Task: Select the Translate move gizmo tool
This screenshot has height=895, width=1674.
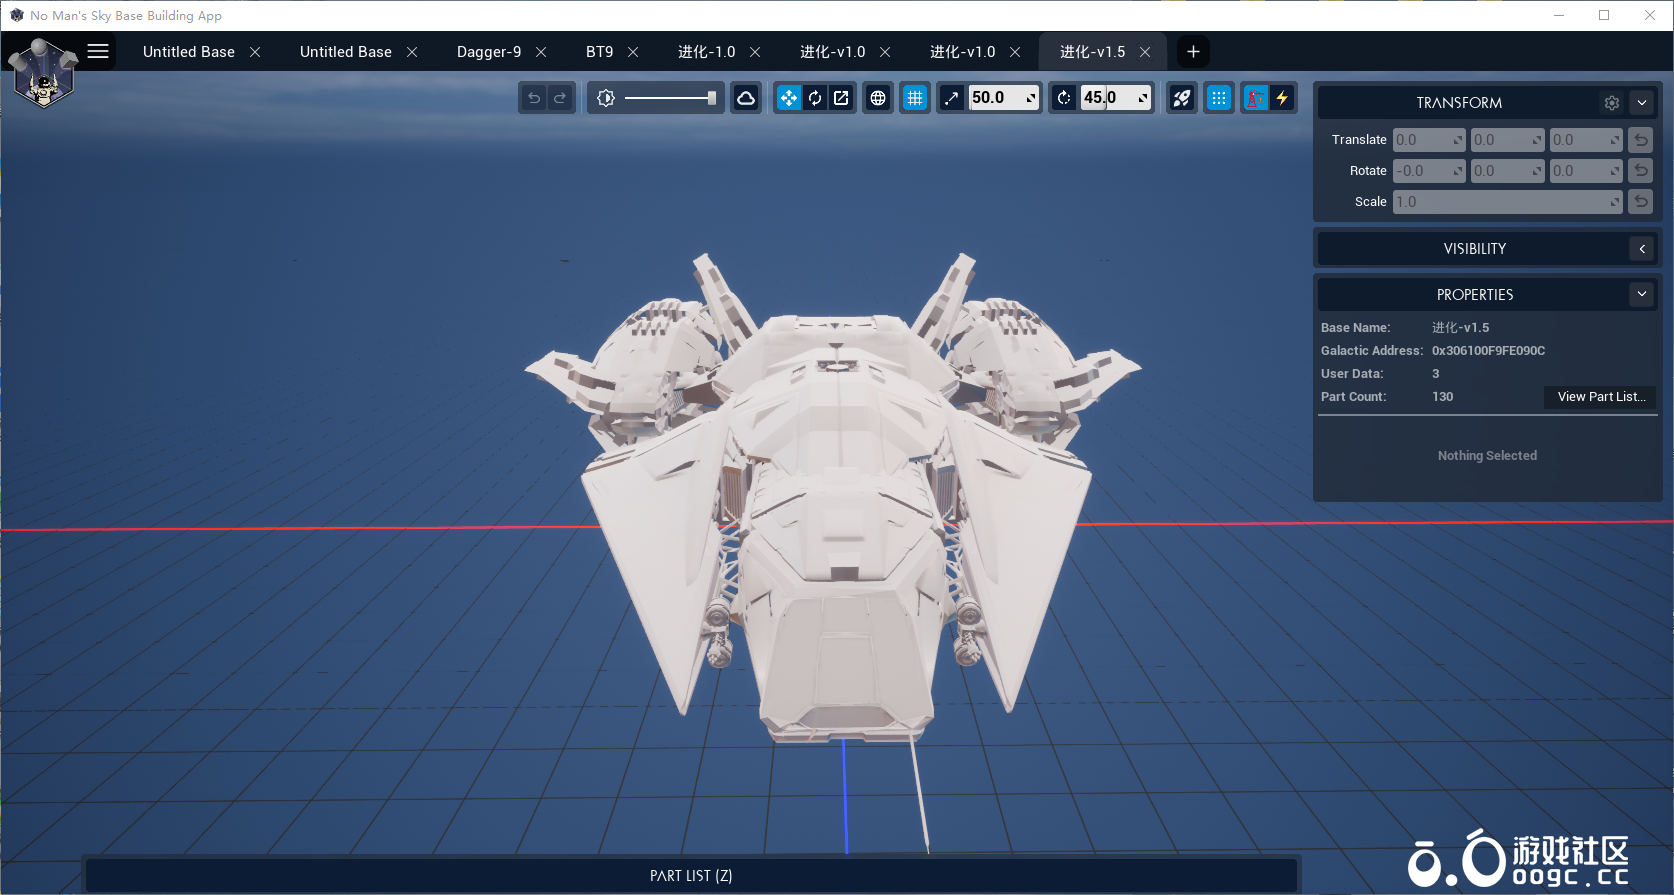Action: pos(789,98)
